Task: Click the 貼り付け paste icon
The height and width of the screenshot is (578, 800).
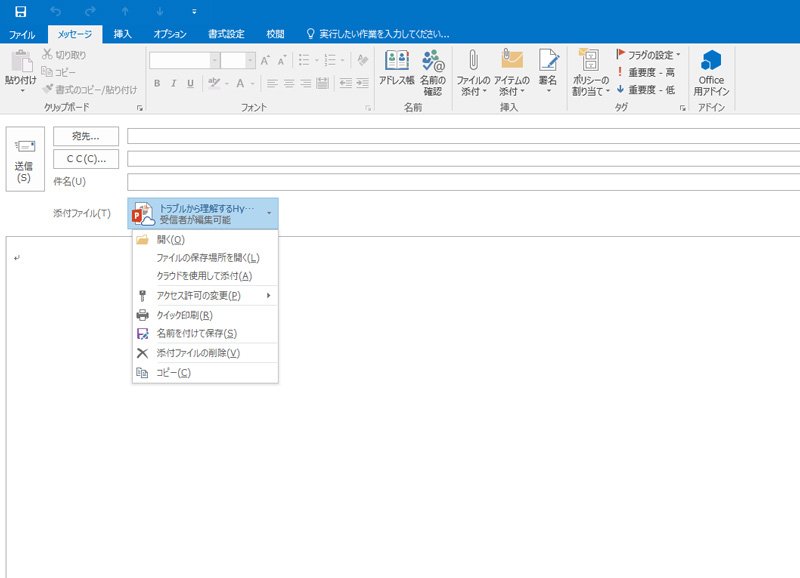Action: [21, 62]
